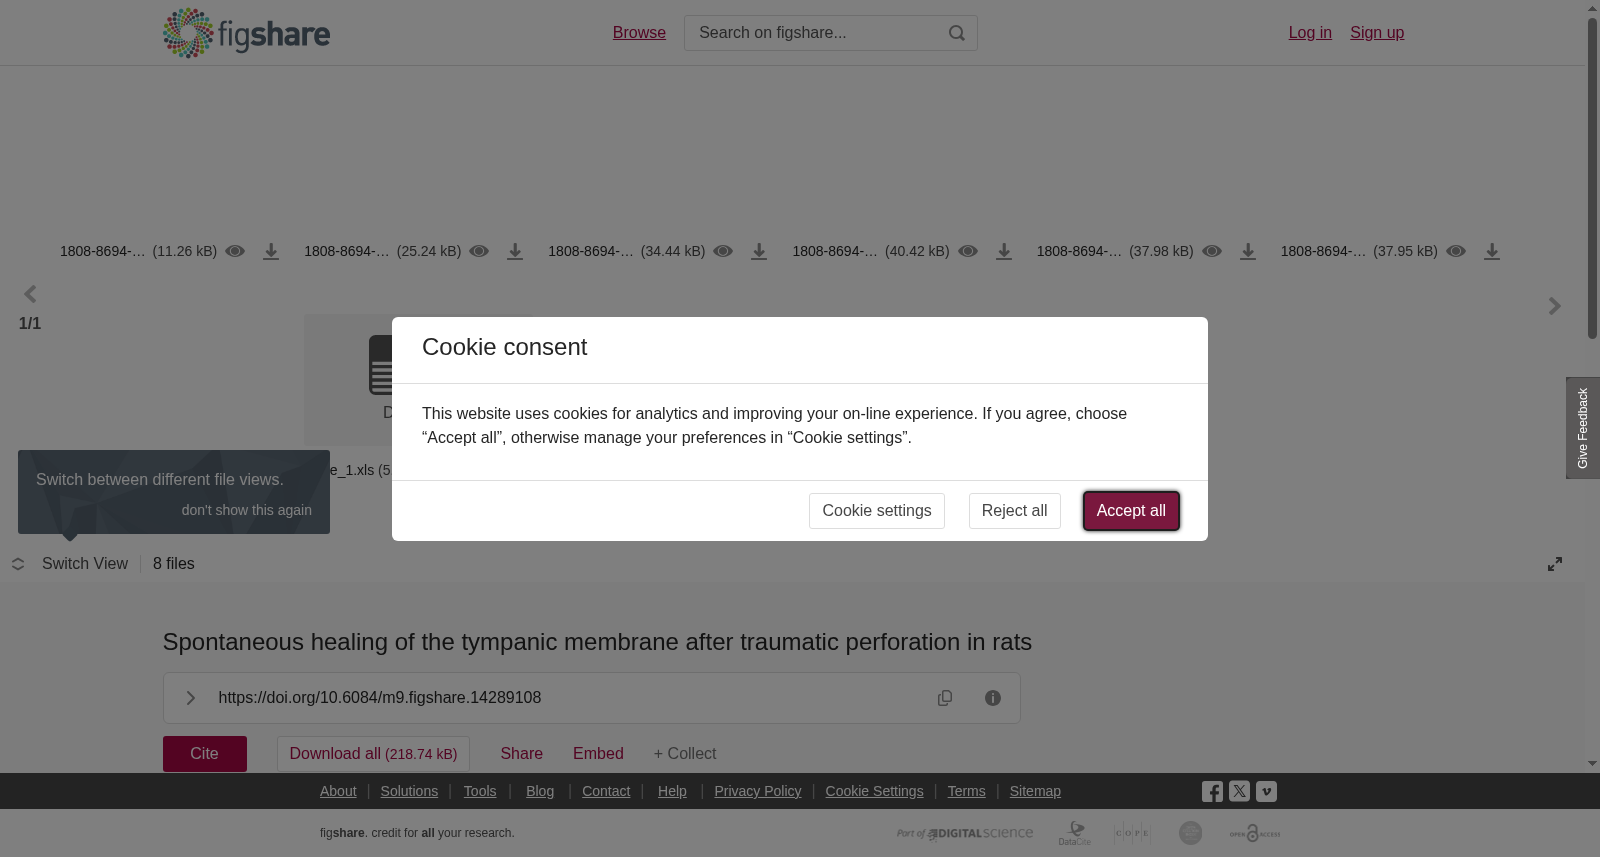Click the DataCite logo
This screenshot has width=1600, height=857.
[1075, 833]
